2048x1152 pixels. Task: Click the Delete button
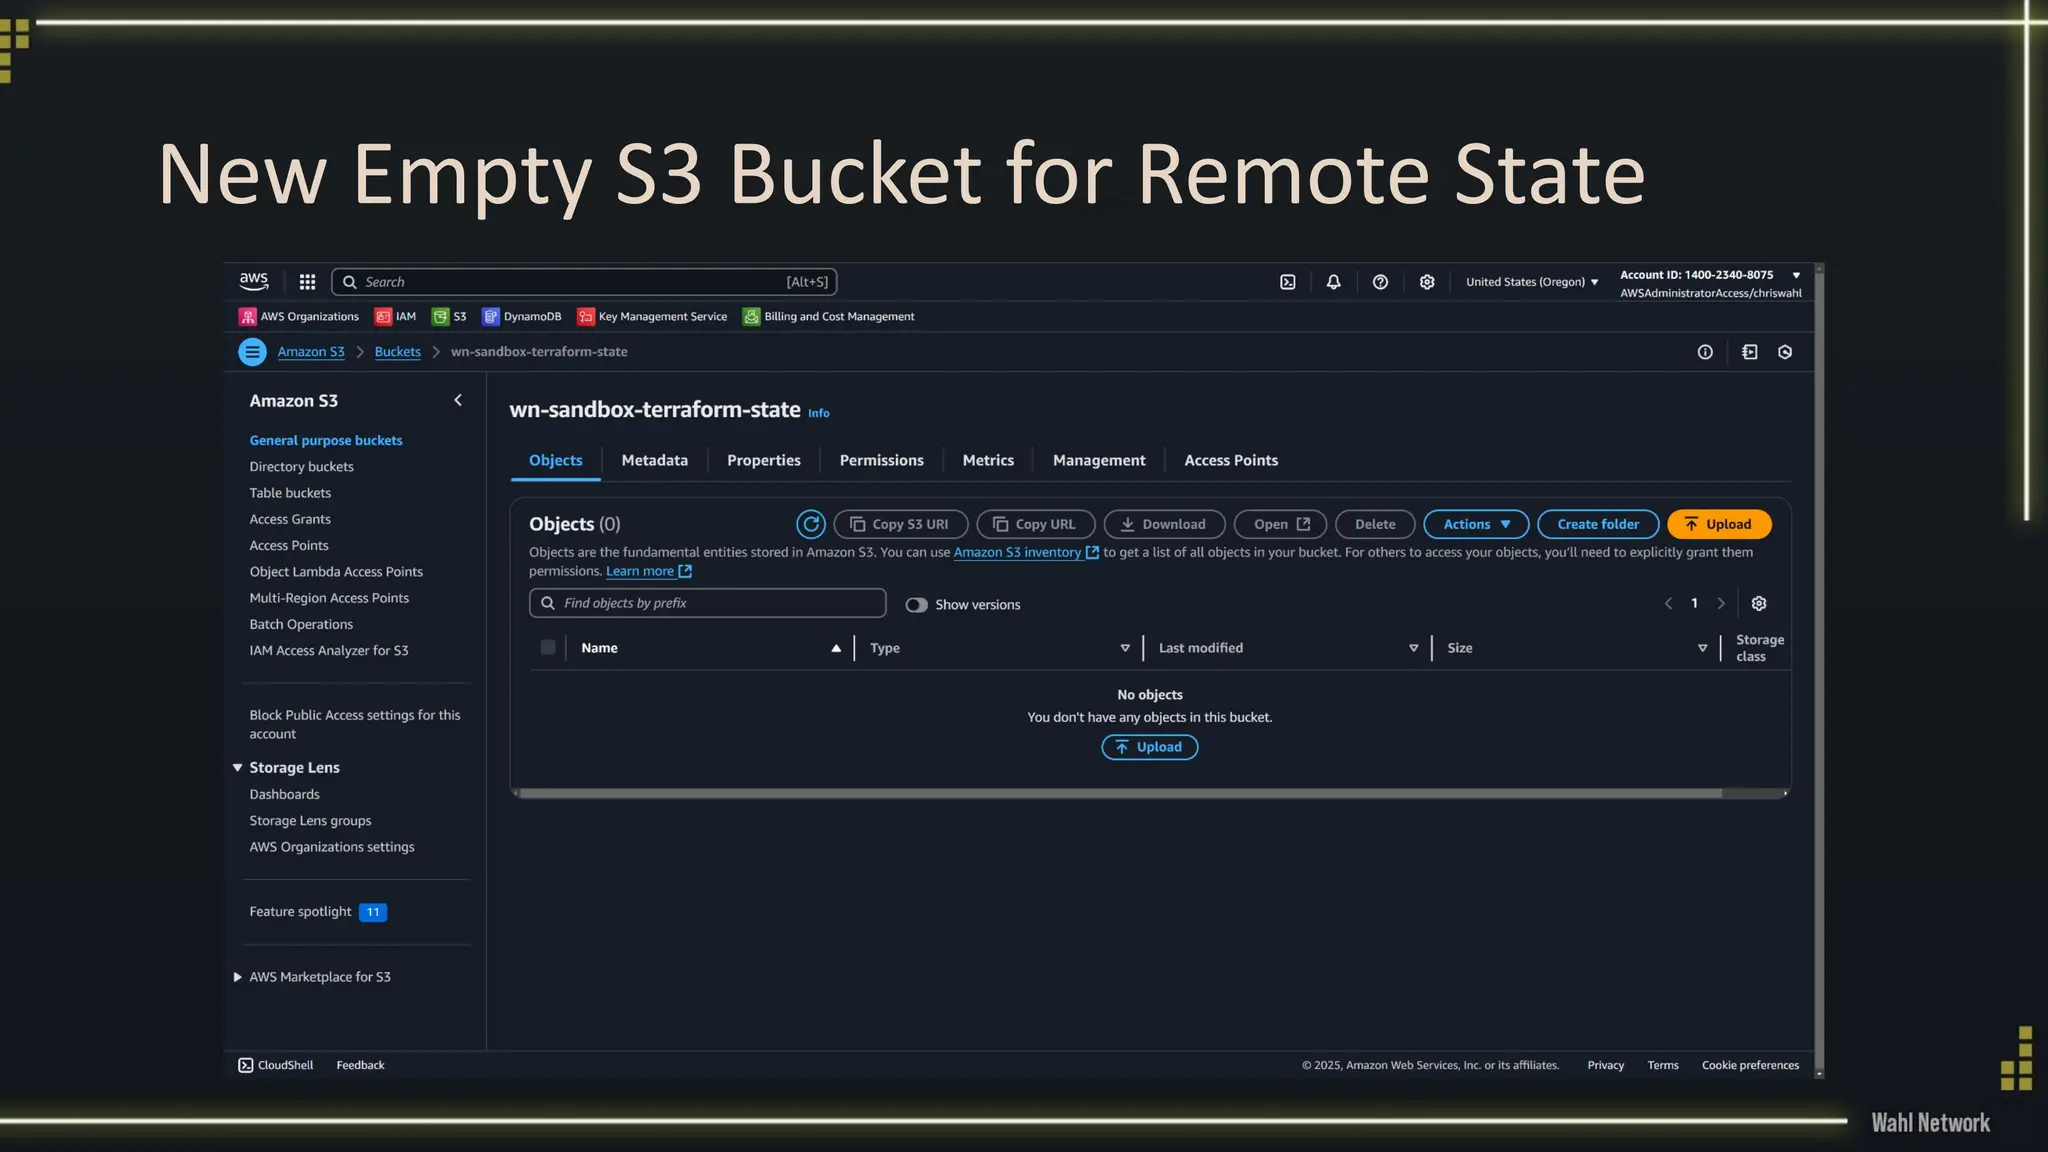[x=1375, y=524]
